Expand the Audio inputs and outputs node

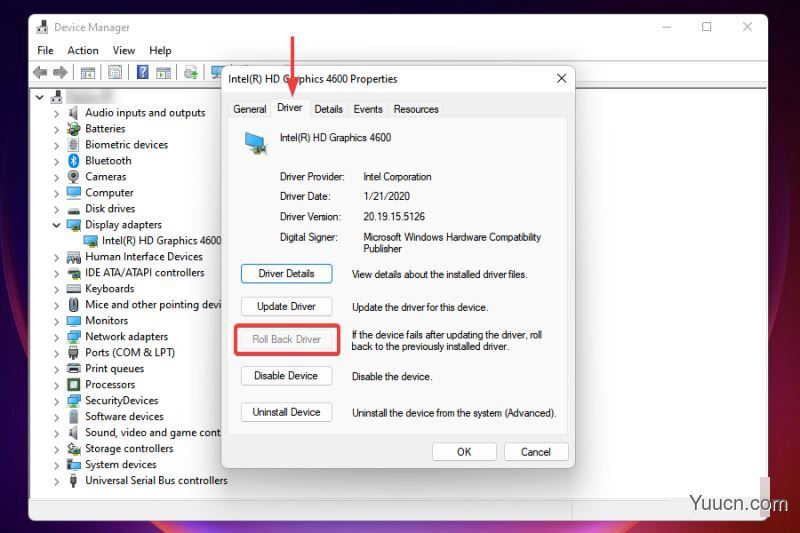point(56,113)
